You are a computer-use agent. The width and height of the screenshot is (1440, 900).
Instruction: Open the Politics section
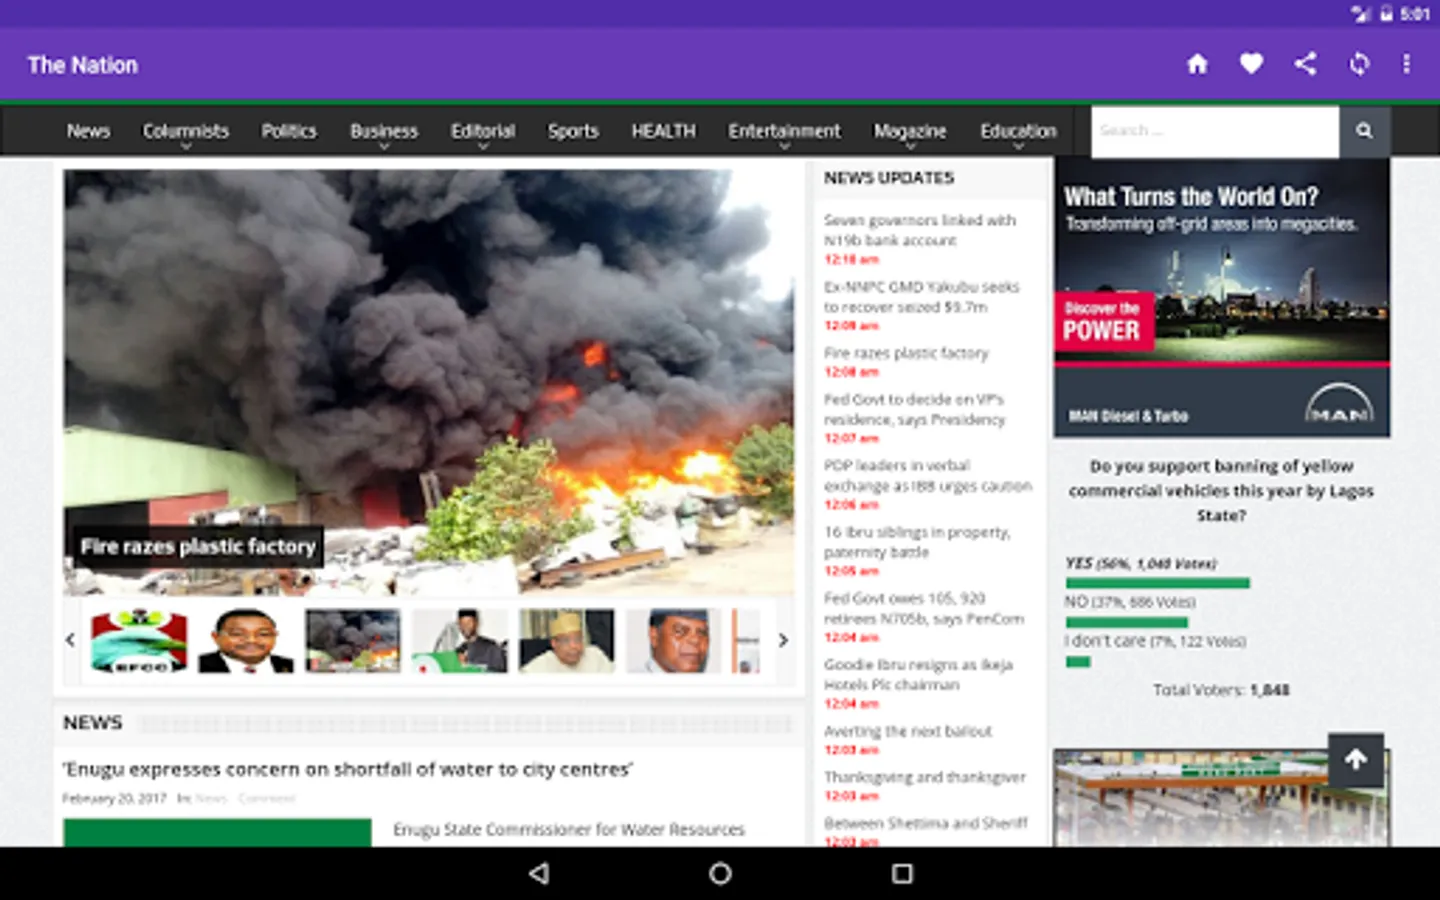click(x=288, y=130)
